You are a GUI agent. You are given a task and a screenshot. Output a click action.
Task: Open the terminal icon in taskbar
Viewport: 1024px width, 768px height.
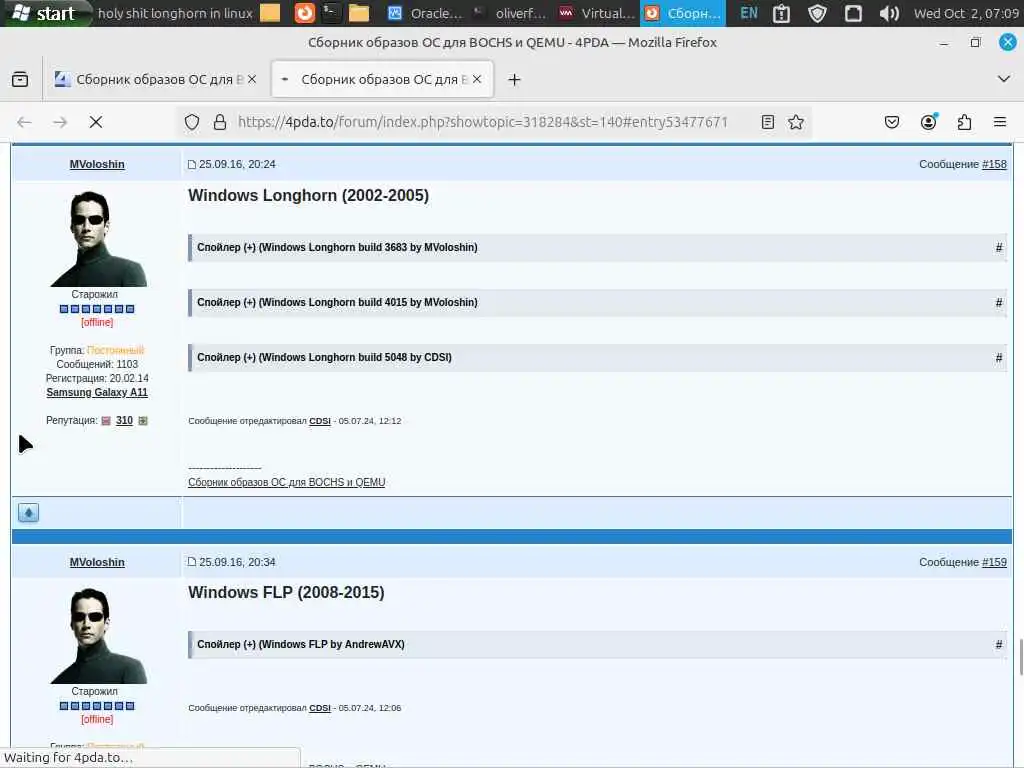tap(331, 13)
